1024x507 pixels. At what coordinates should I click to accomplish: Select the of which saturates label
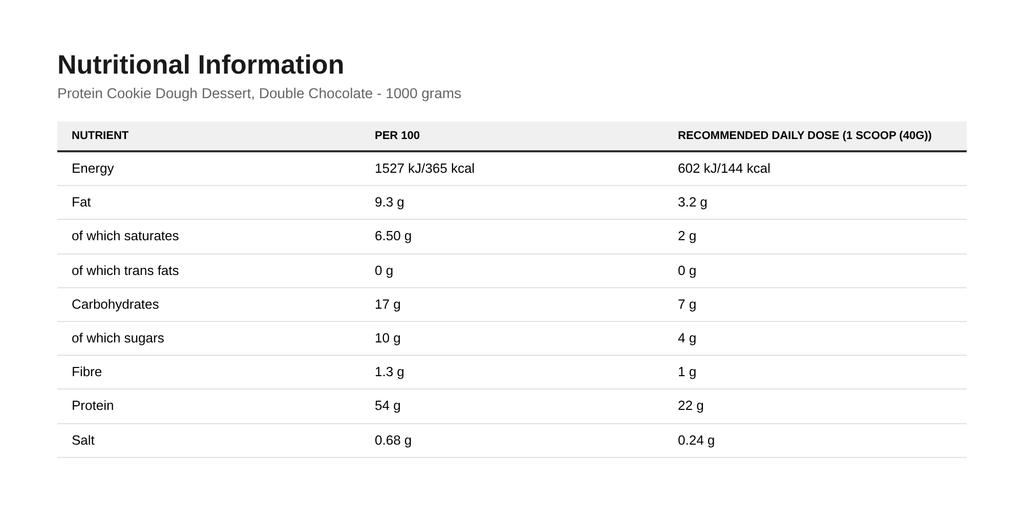tap(125, 236)
